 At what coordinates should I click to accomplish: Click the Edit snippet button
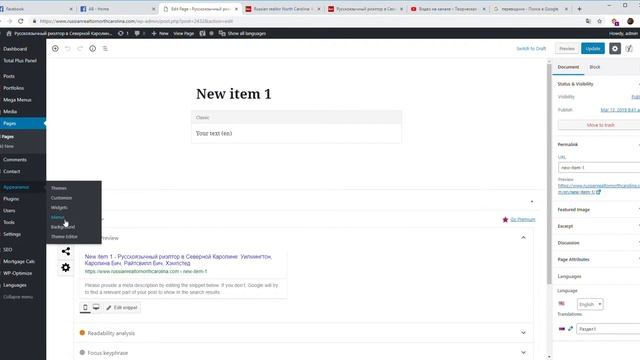122,307
